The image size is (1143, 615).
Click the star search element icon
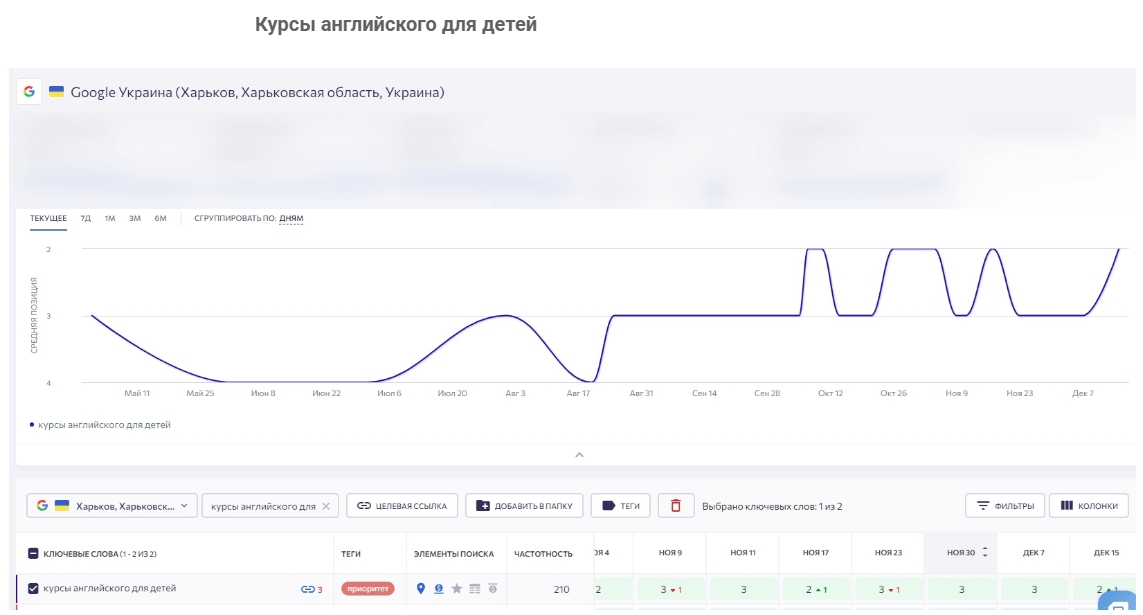457,589
